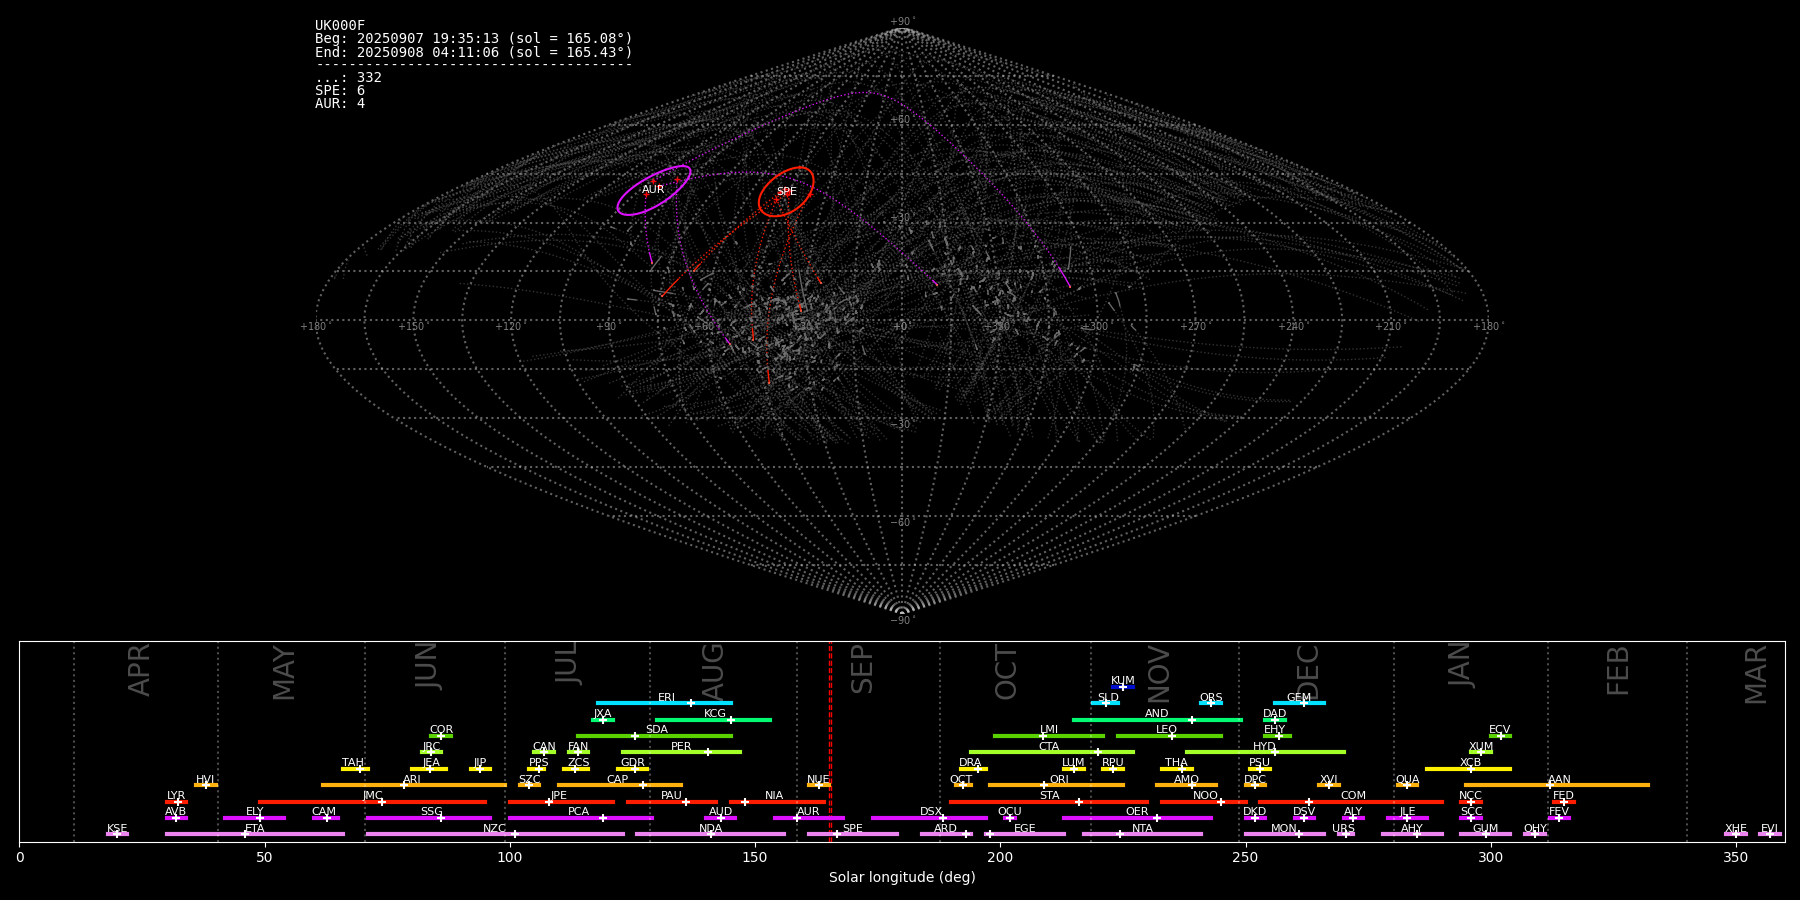Click the 'SPE: 6' count in header
The height and width of the screenshot is (900, 1800).
tap(340, 90)
